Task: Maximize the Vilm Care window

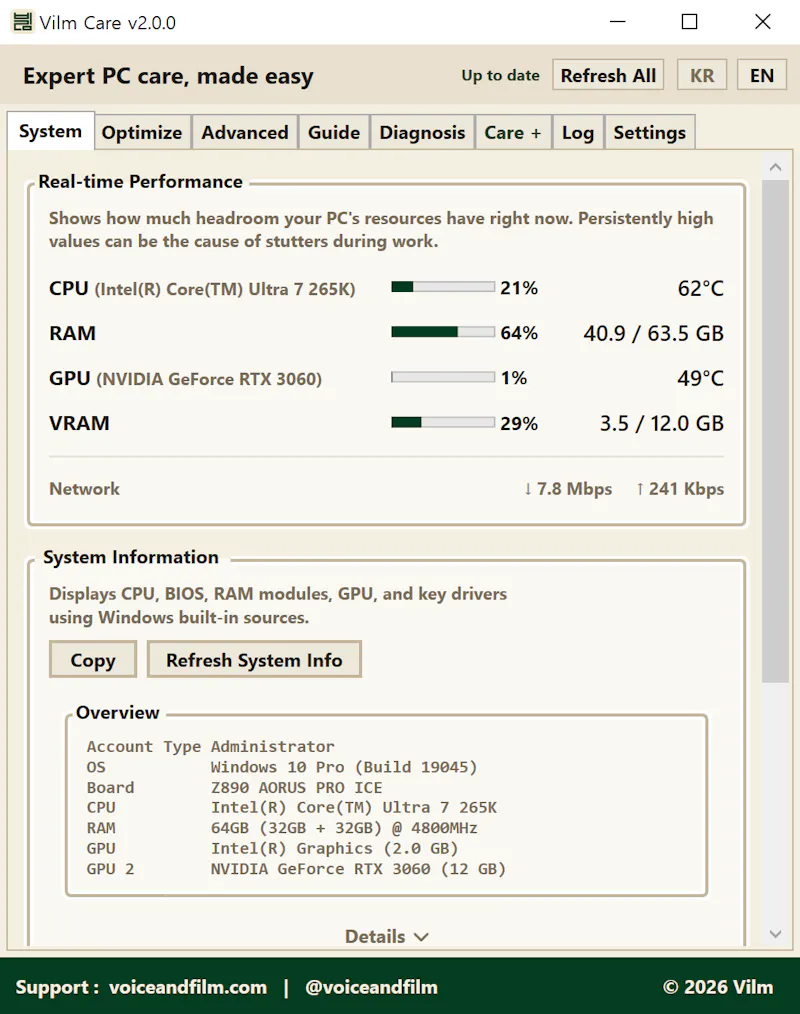Action: [x=689, y=22]
